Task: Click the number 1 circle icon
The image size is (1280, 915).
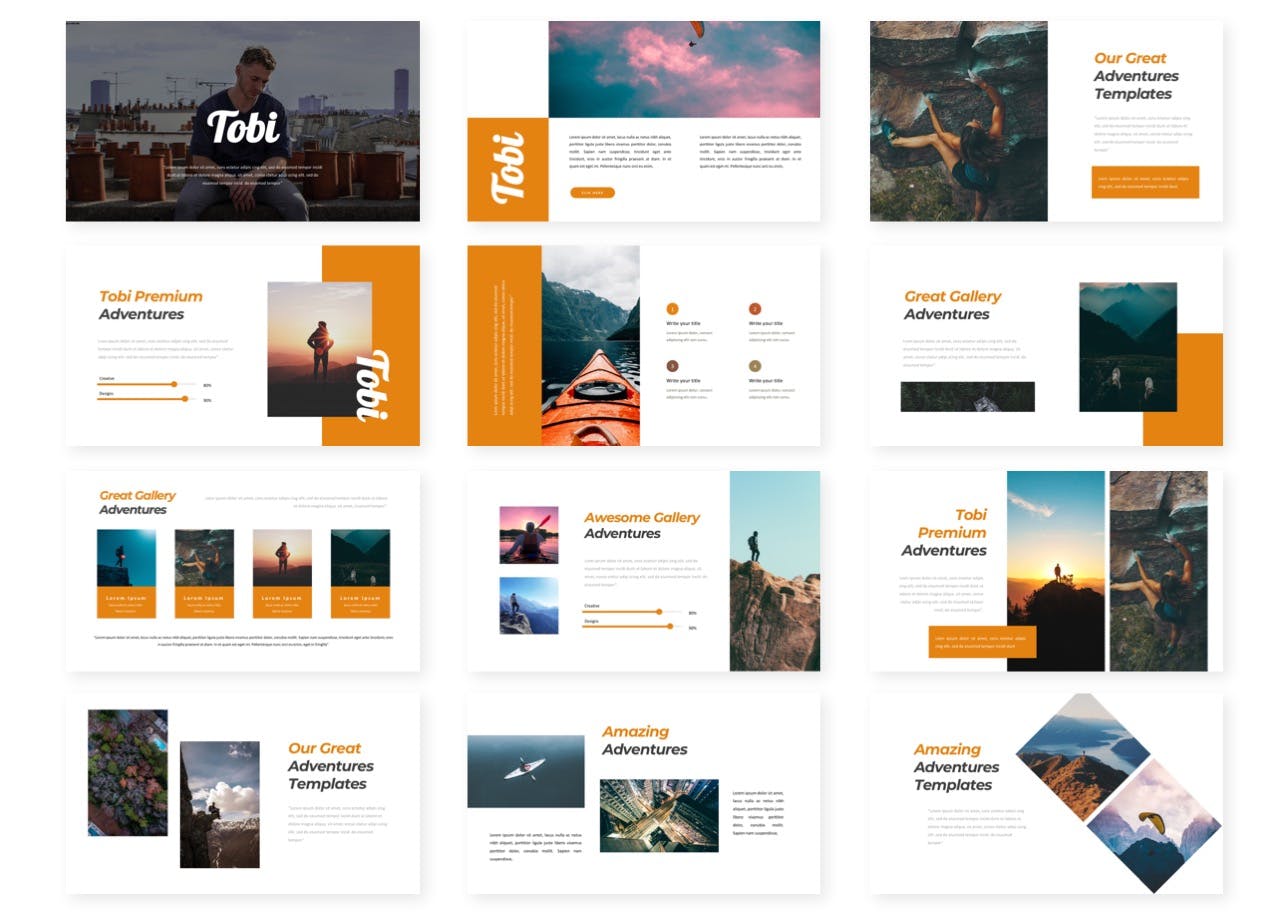Action: [x=672, y=309]
